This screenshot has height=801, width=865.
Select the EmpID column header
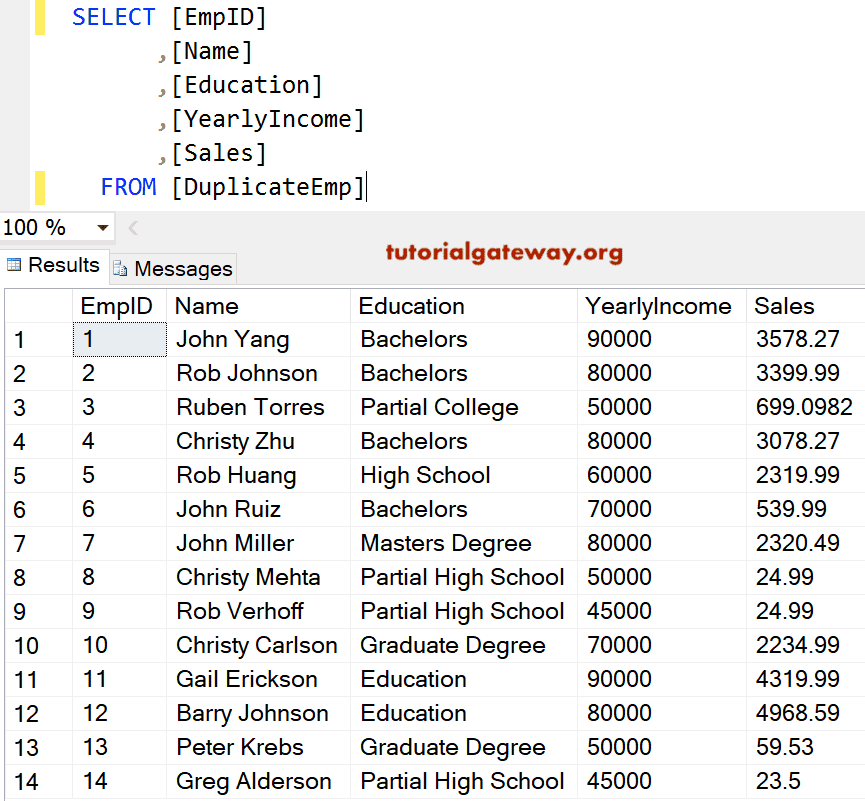116,306
